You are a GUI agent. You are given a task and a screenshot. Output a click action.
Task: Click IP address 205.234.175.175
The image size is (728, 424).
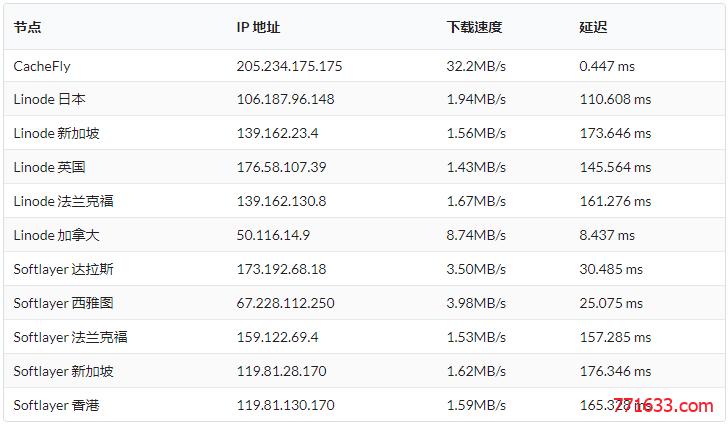[289, 66]
